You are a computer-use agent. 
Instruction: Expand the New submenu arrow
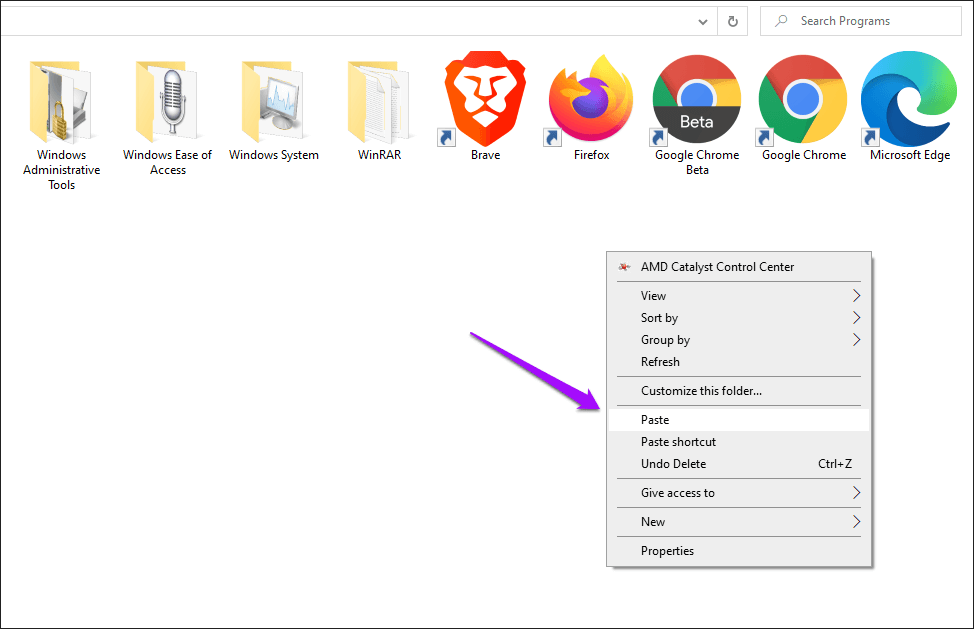click(x=856, y=522)
